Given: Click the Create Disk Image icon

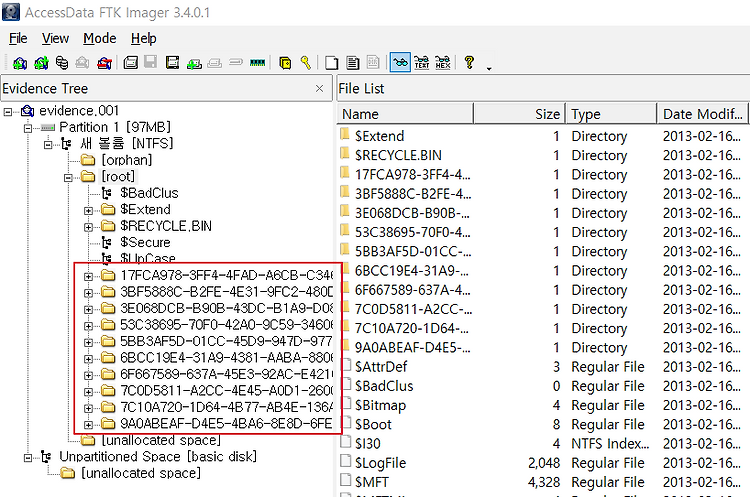Looking at the screenshot, I should pyautogui.click(x=131, y=63).
